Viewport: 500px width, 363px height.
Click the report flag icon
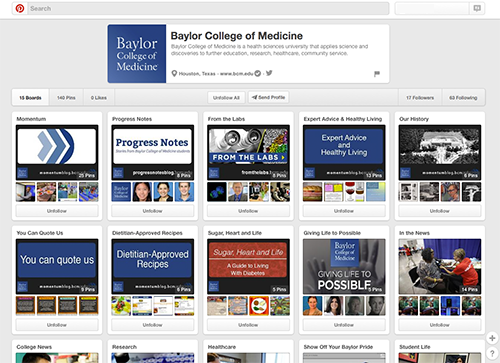coord(377,74)
